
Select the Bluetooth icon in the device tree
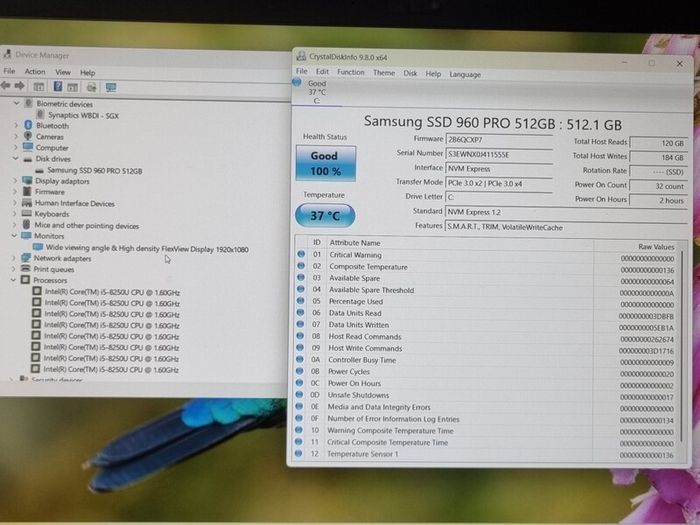pos(28,125)
